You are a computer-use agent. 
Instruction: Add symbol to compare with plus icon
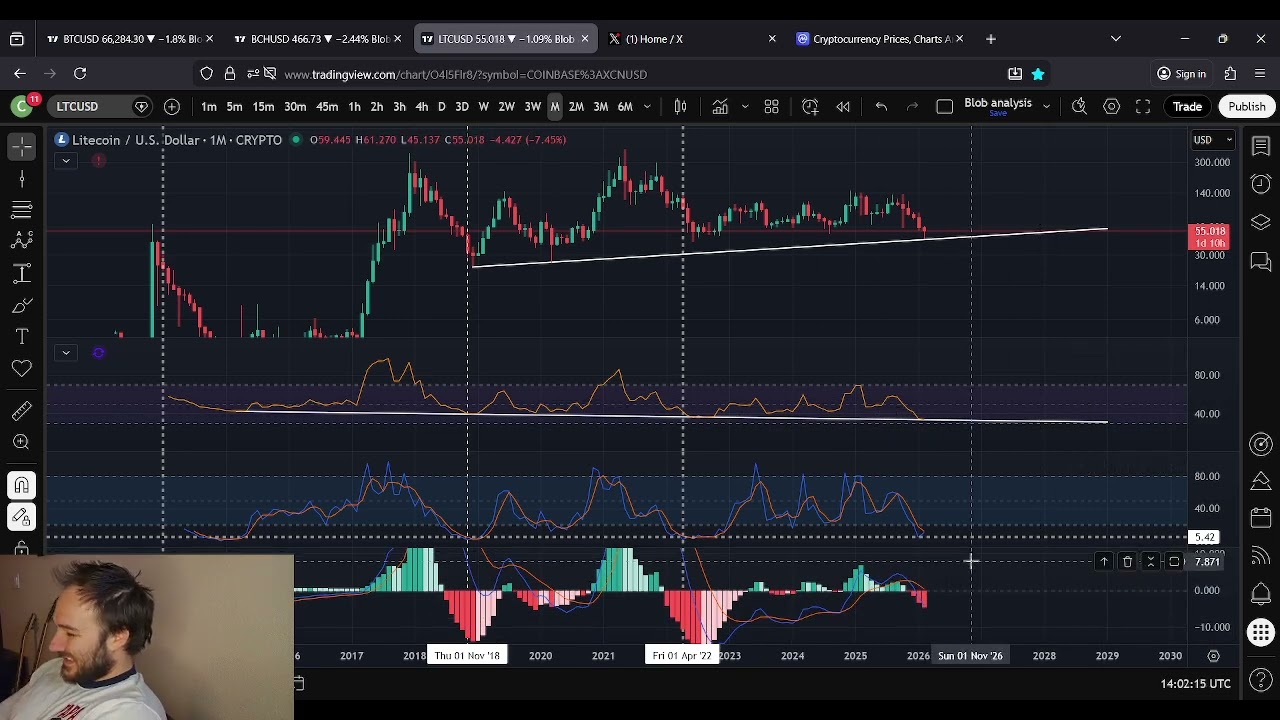point(172,107)
